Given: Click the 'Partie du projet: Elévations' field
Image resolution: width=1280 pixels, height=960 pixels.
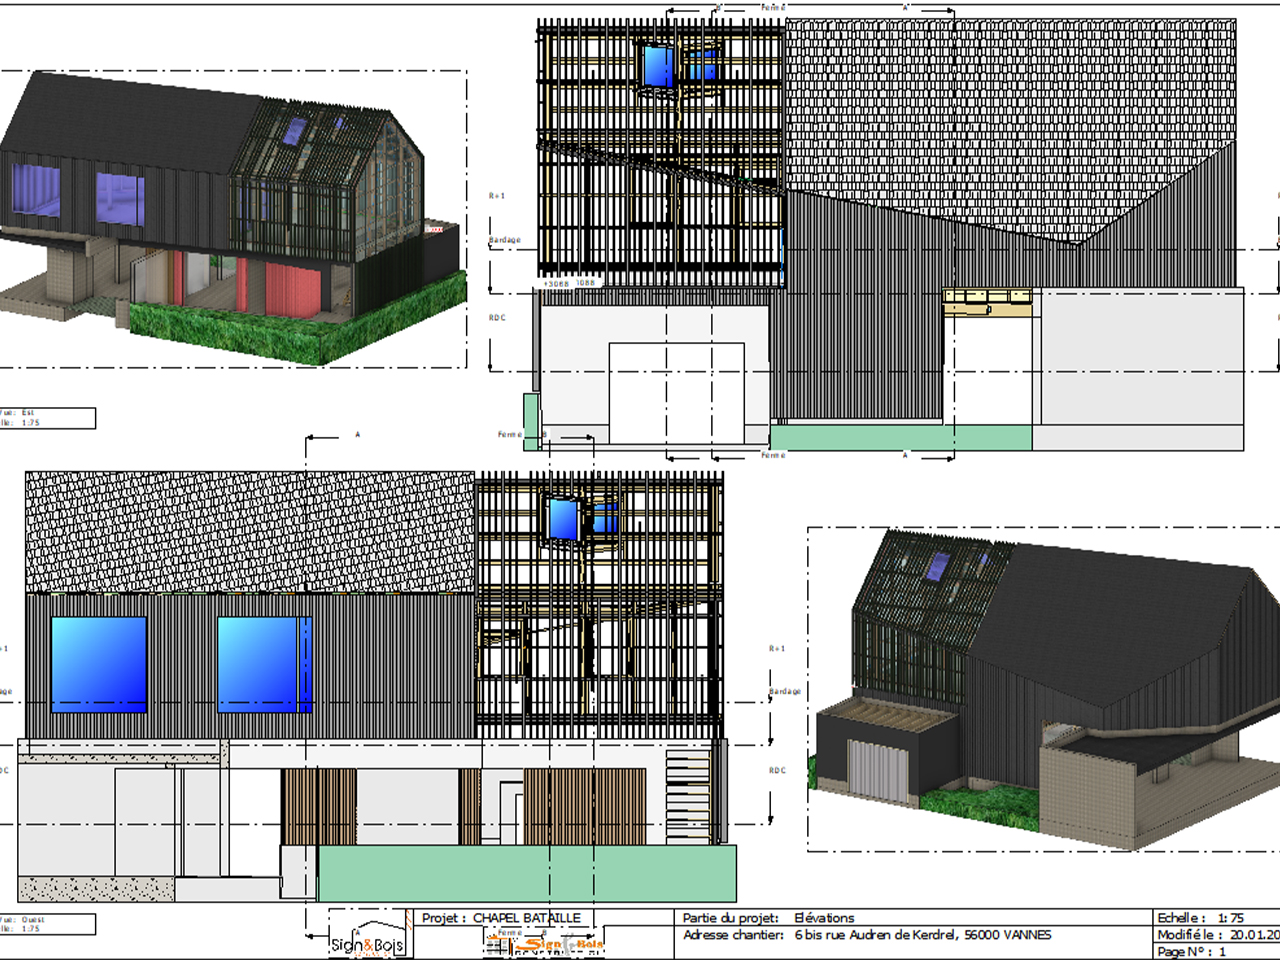Looking at the screenshot, I should click(768, 917).
